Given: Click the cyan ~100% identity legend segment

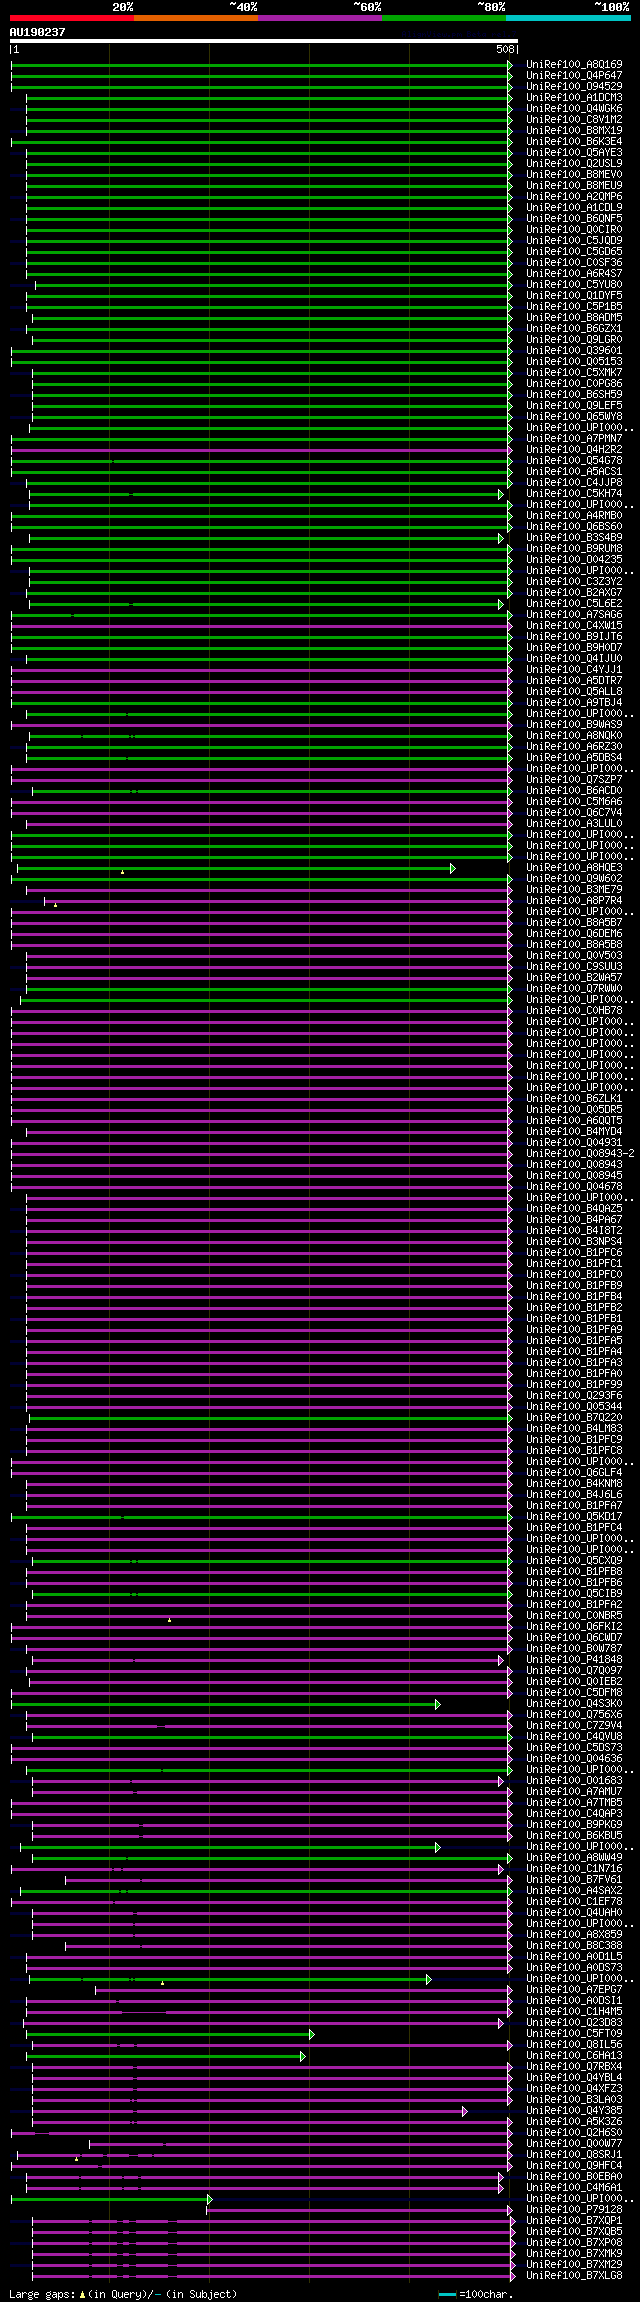Looking at the screenshot, I should (568, 18).
